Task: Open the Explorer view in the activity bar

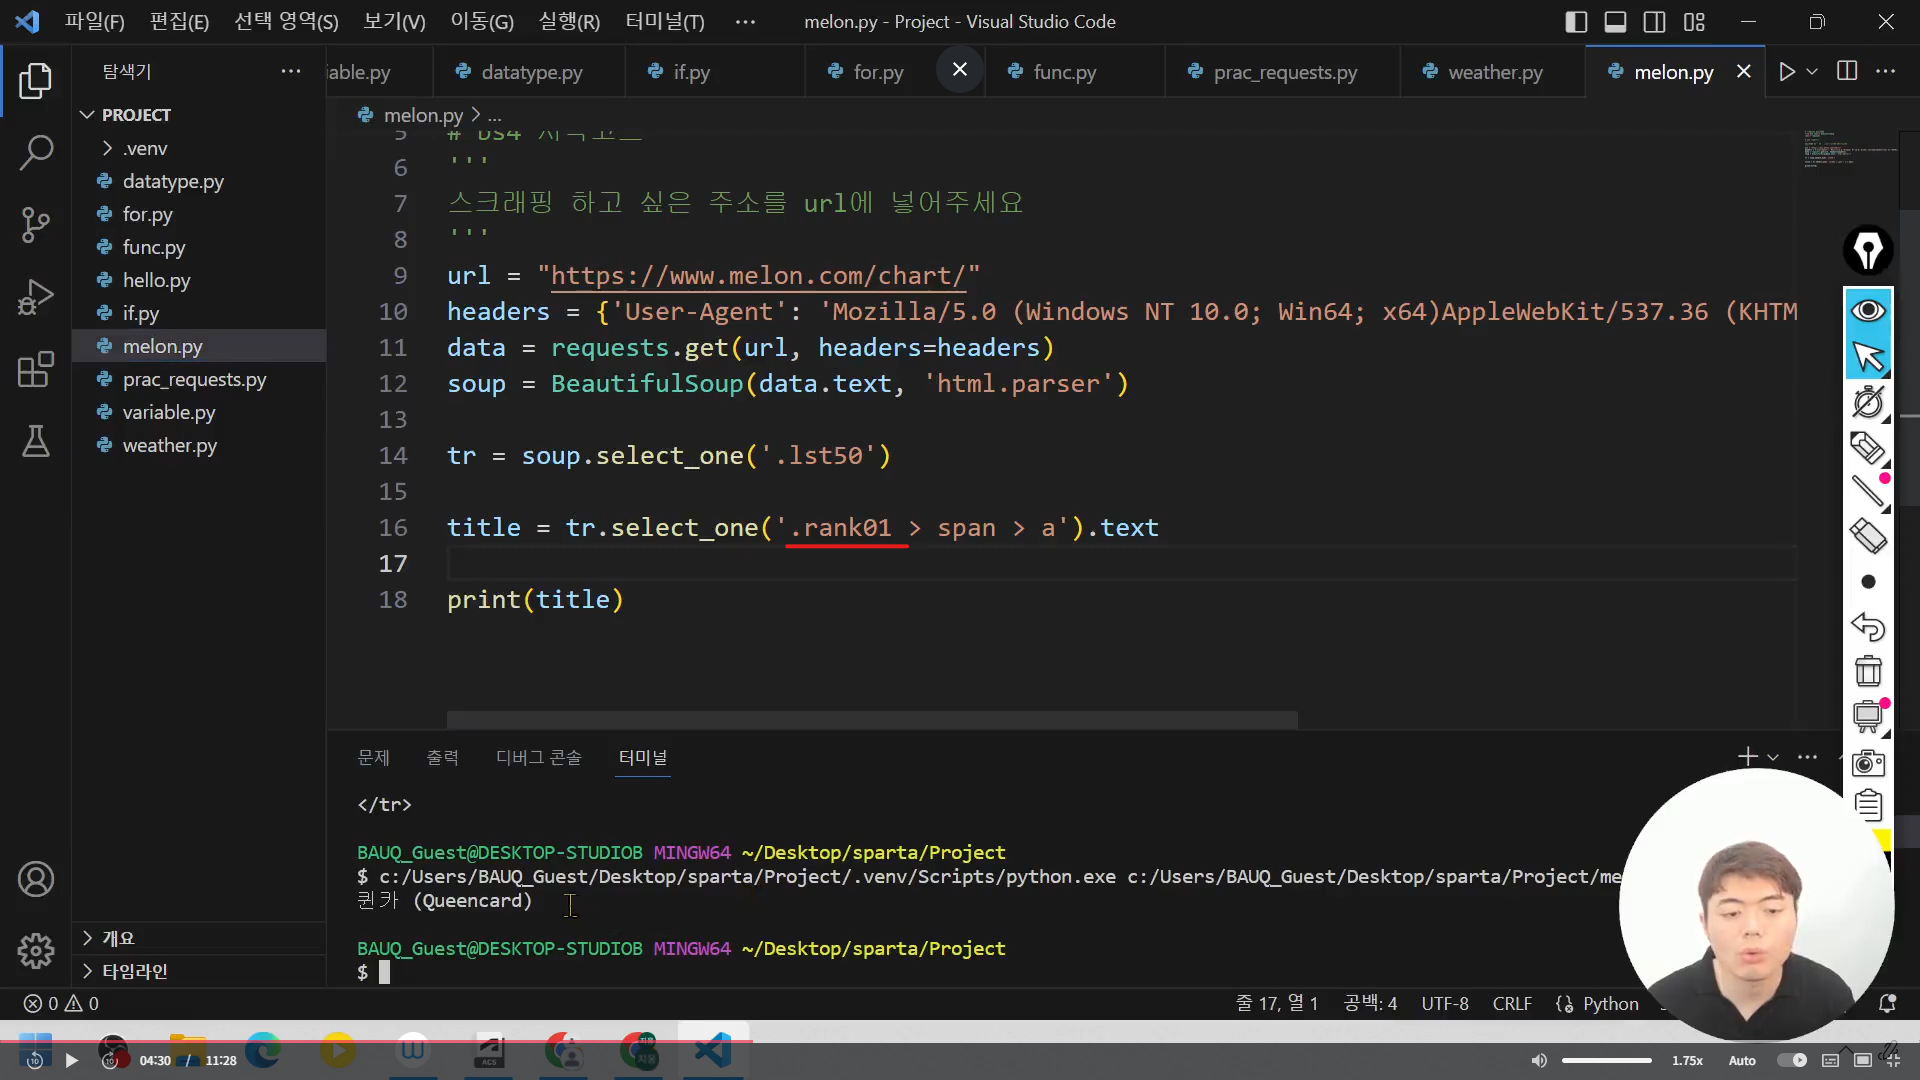Action: coord(36,80)
